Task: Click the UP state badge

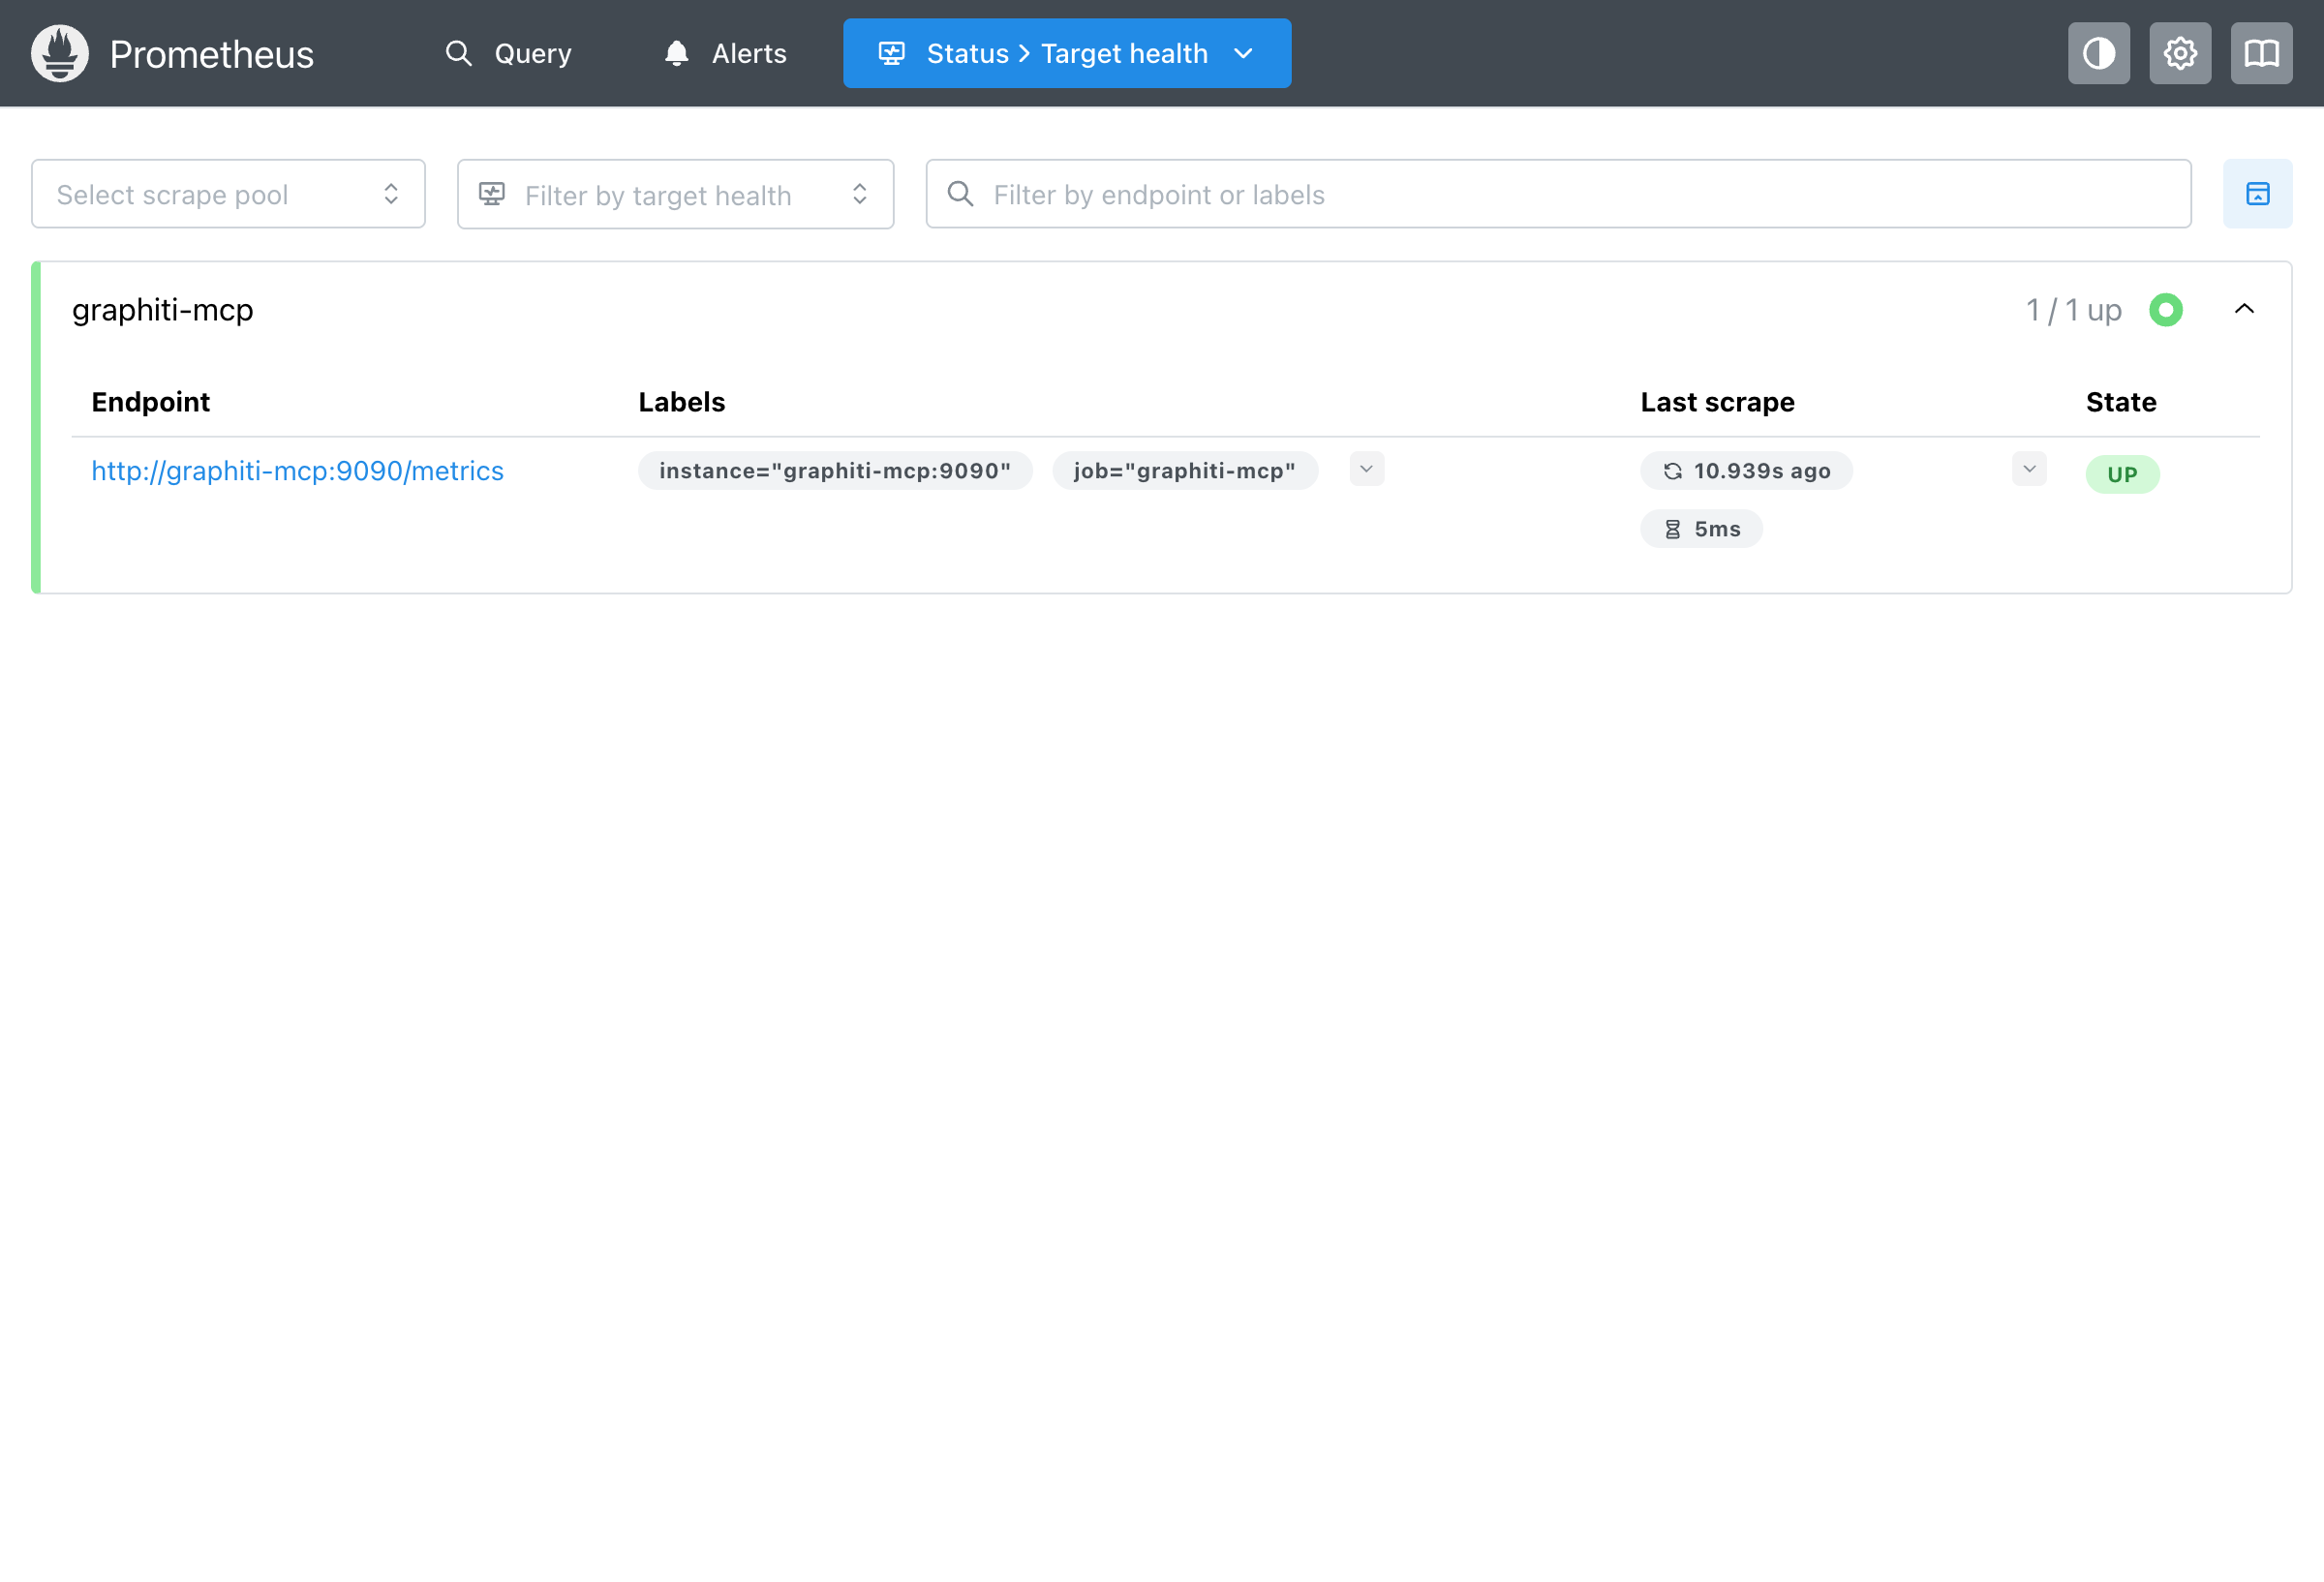Action: click(2121, 474)
